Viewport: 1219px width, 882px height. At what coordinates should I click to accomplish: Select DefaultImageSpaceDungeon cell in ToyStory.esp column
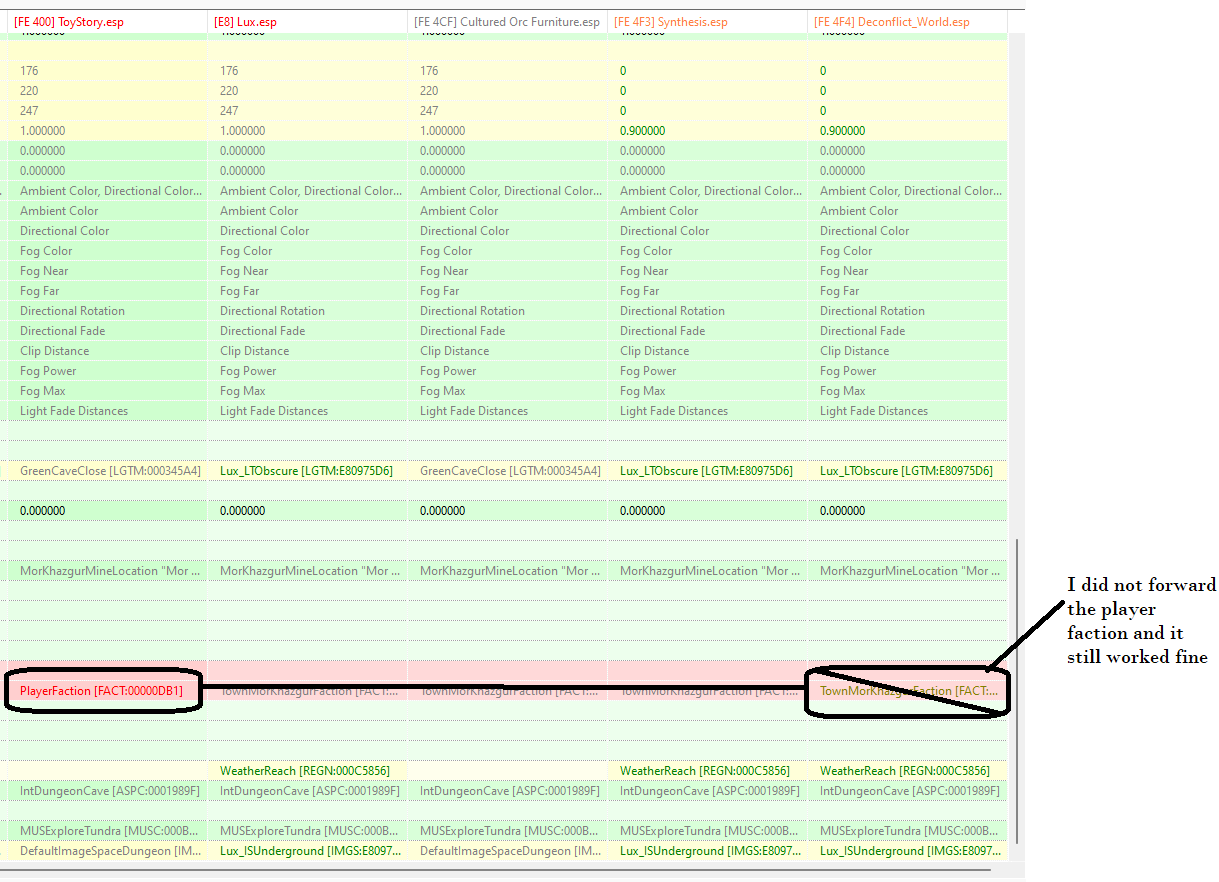coord(107,851)
